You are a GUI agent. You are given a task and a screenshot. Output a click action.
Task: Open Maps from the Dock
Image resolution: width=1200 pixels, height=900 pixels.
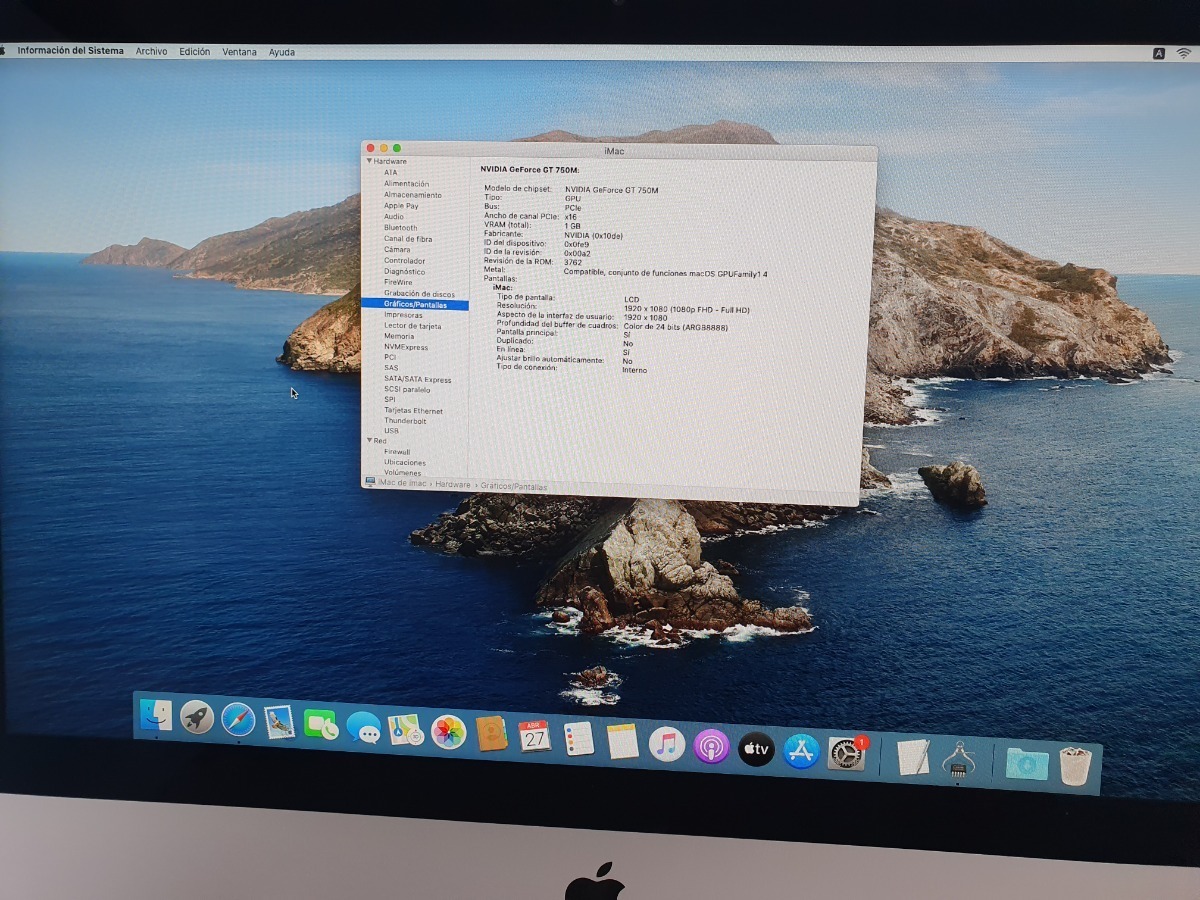point(406,730)
